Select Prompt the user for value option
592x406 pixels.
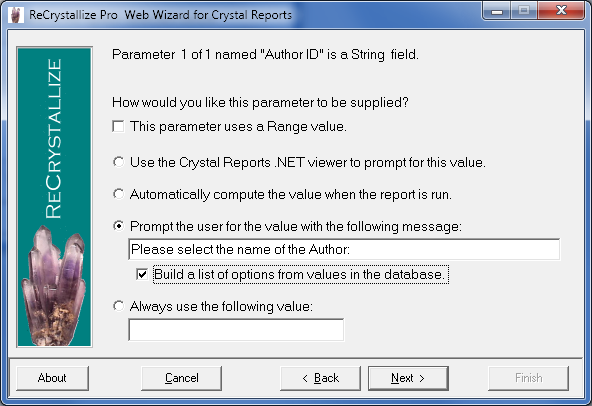click(119, 226)
